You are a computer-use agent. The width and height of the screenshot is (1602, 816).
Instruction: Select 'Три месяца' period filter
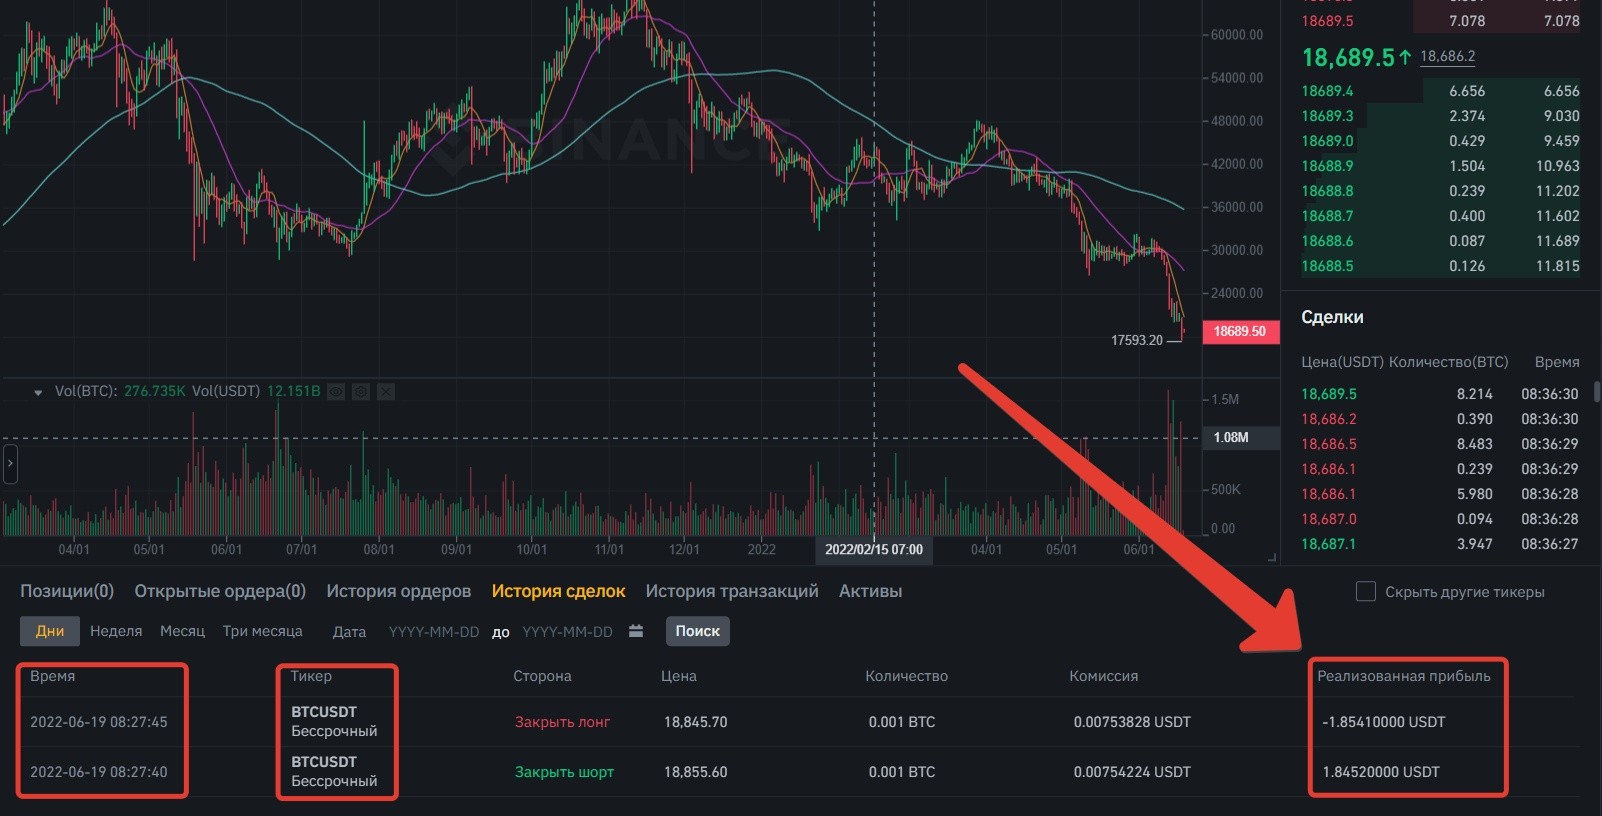tap(262, 631)
